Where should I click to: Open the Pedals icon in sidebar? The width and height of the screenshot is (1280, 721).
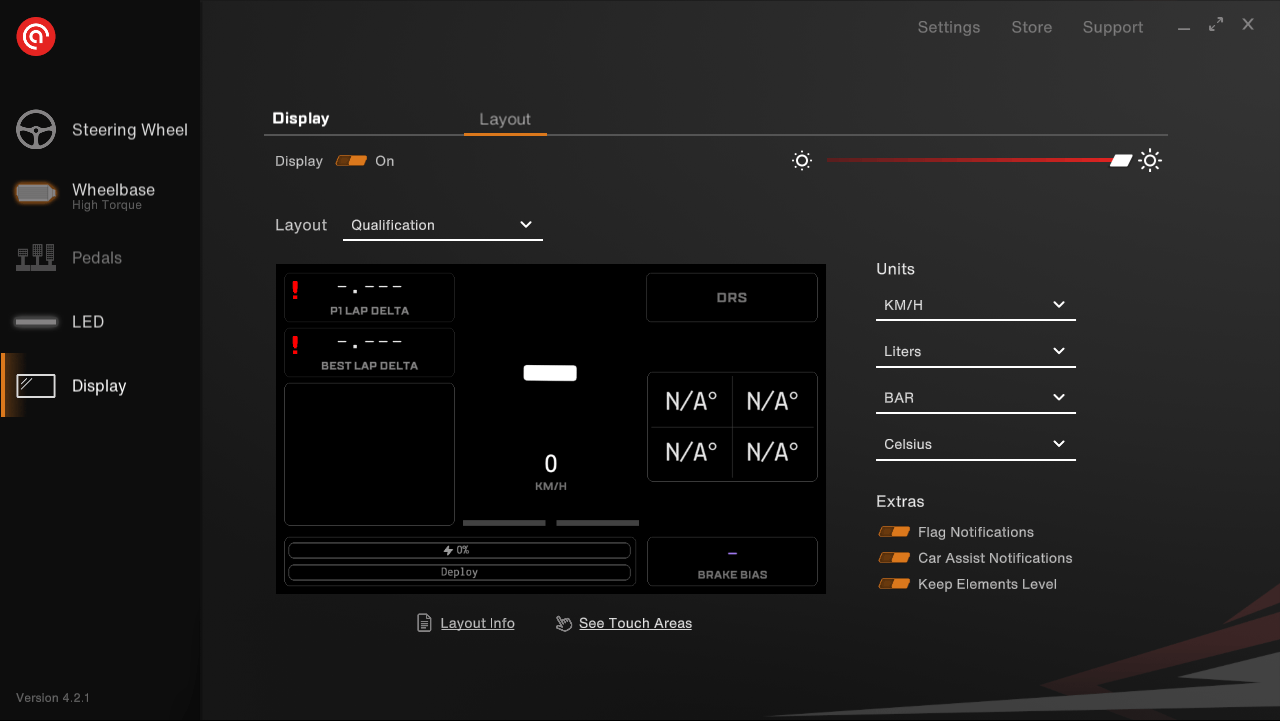tap(36, 258)
